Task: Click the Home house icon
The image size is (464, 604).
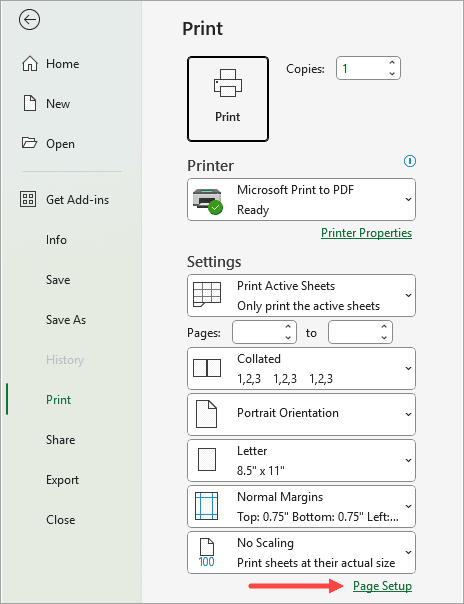Action: (30, 64)
